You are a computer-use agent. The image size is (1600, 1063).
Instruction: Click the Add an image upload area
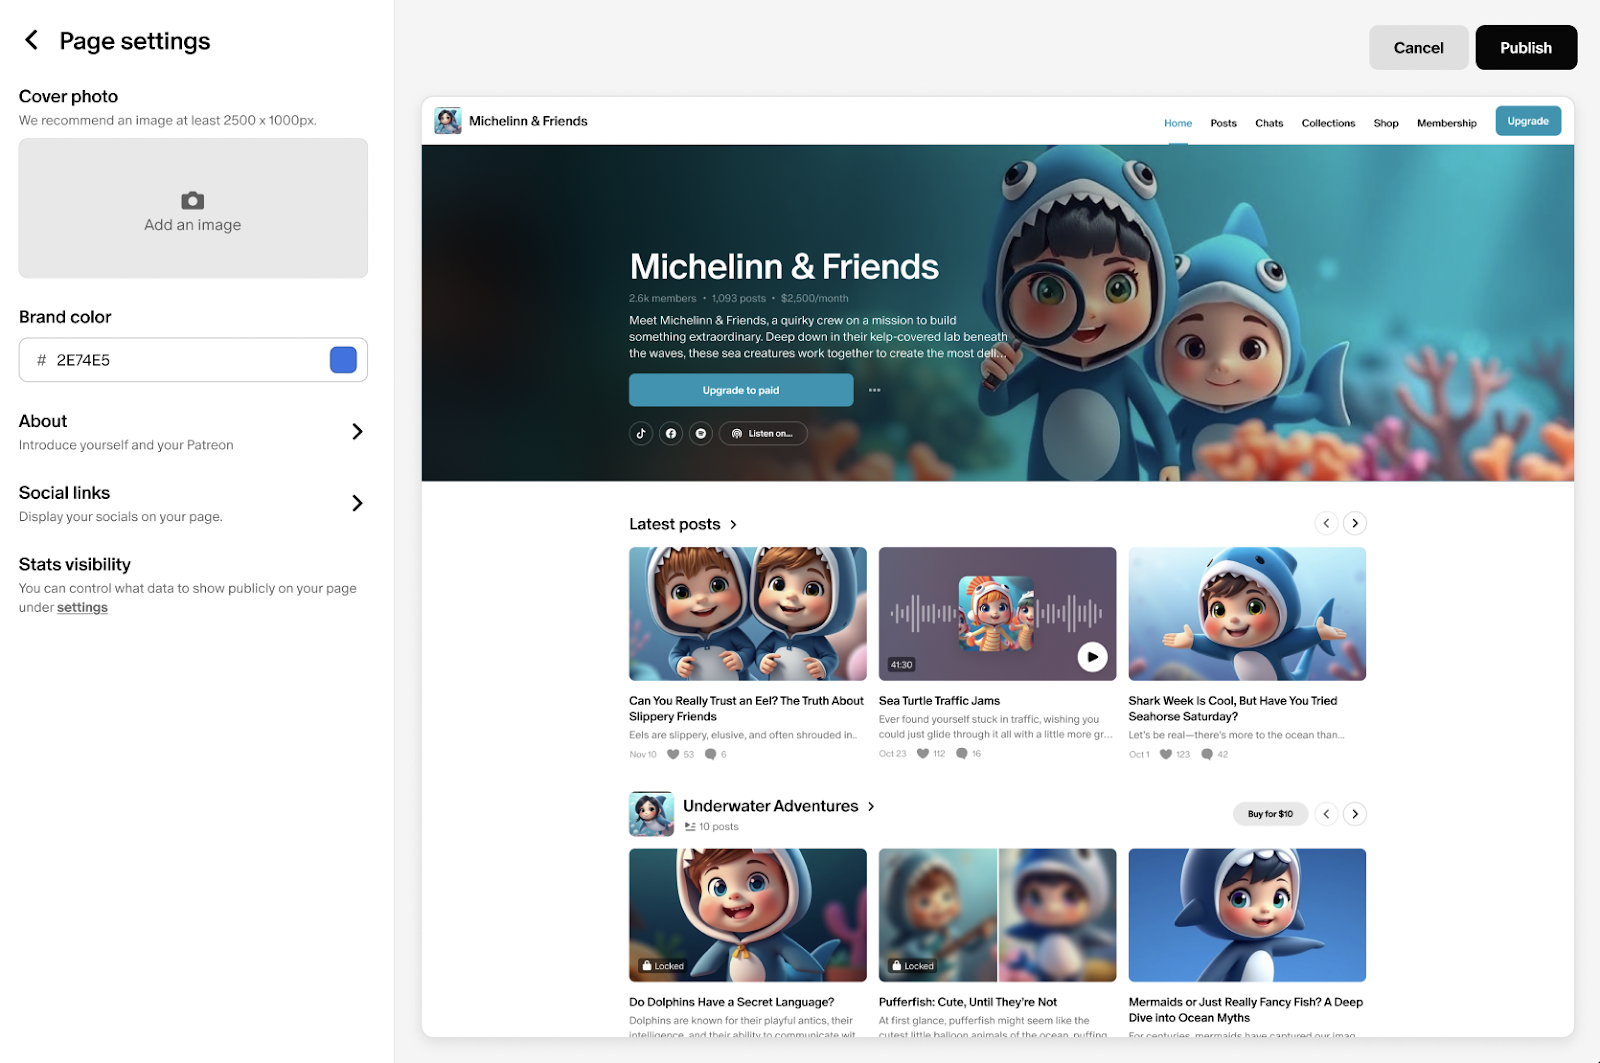193,208
